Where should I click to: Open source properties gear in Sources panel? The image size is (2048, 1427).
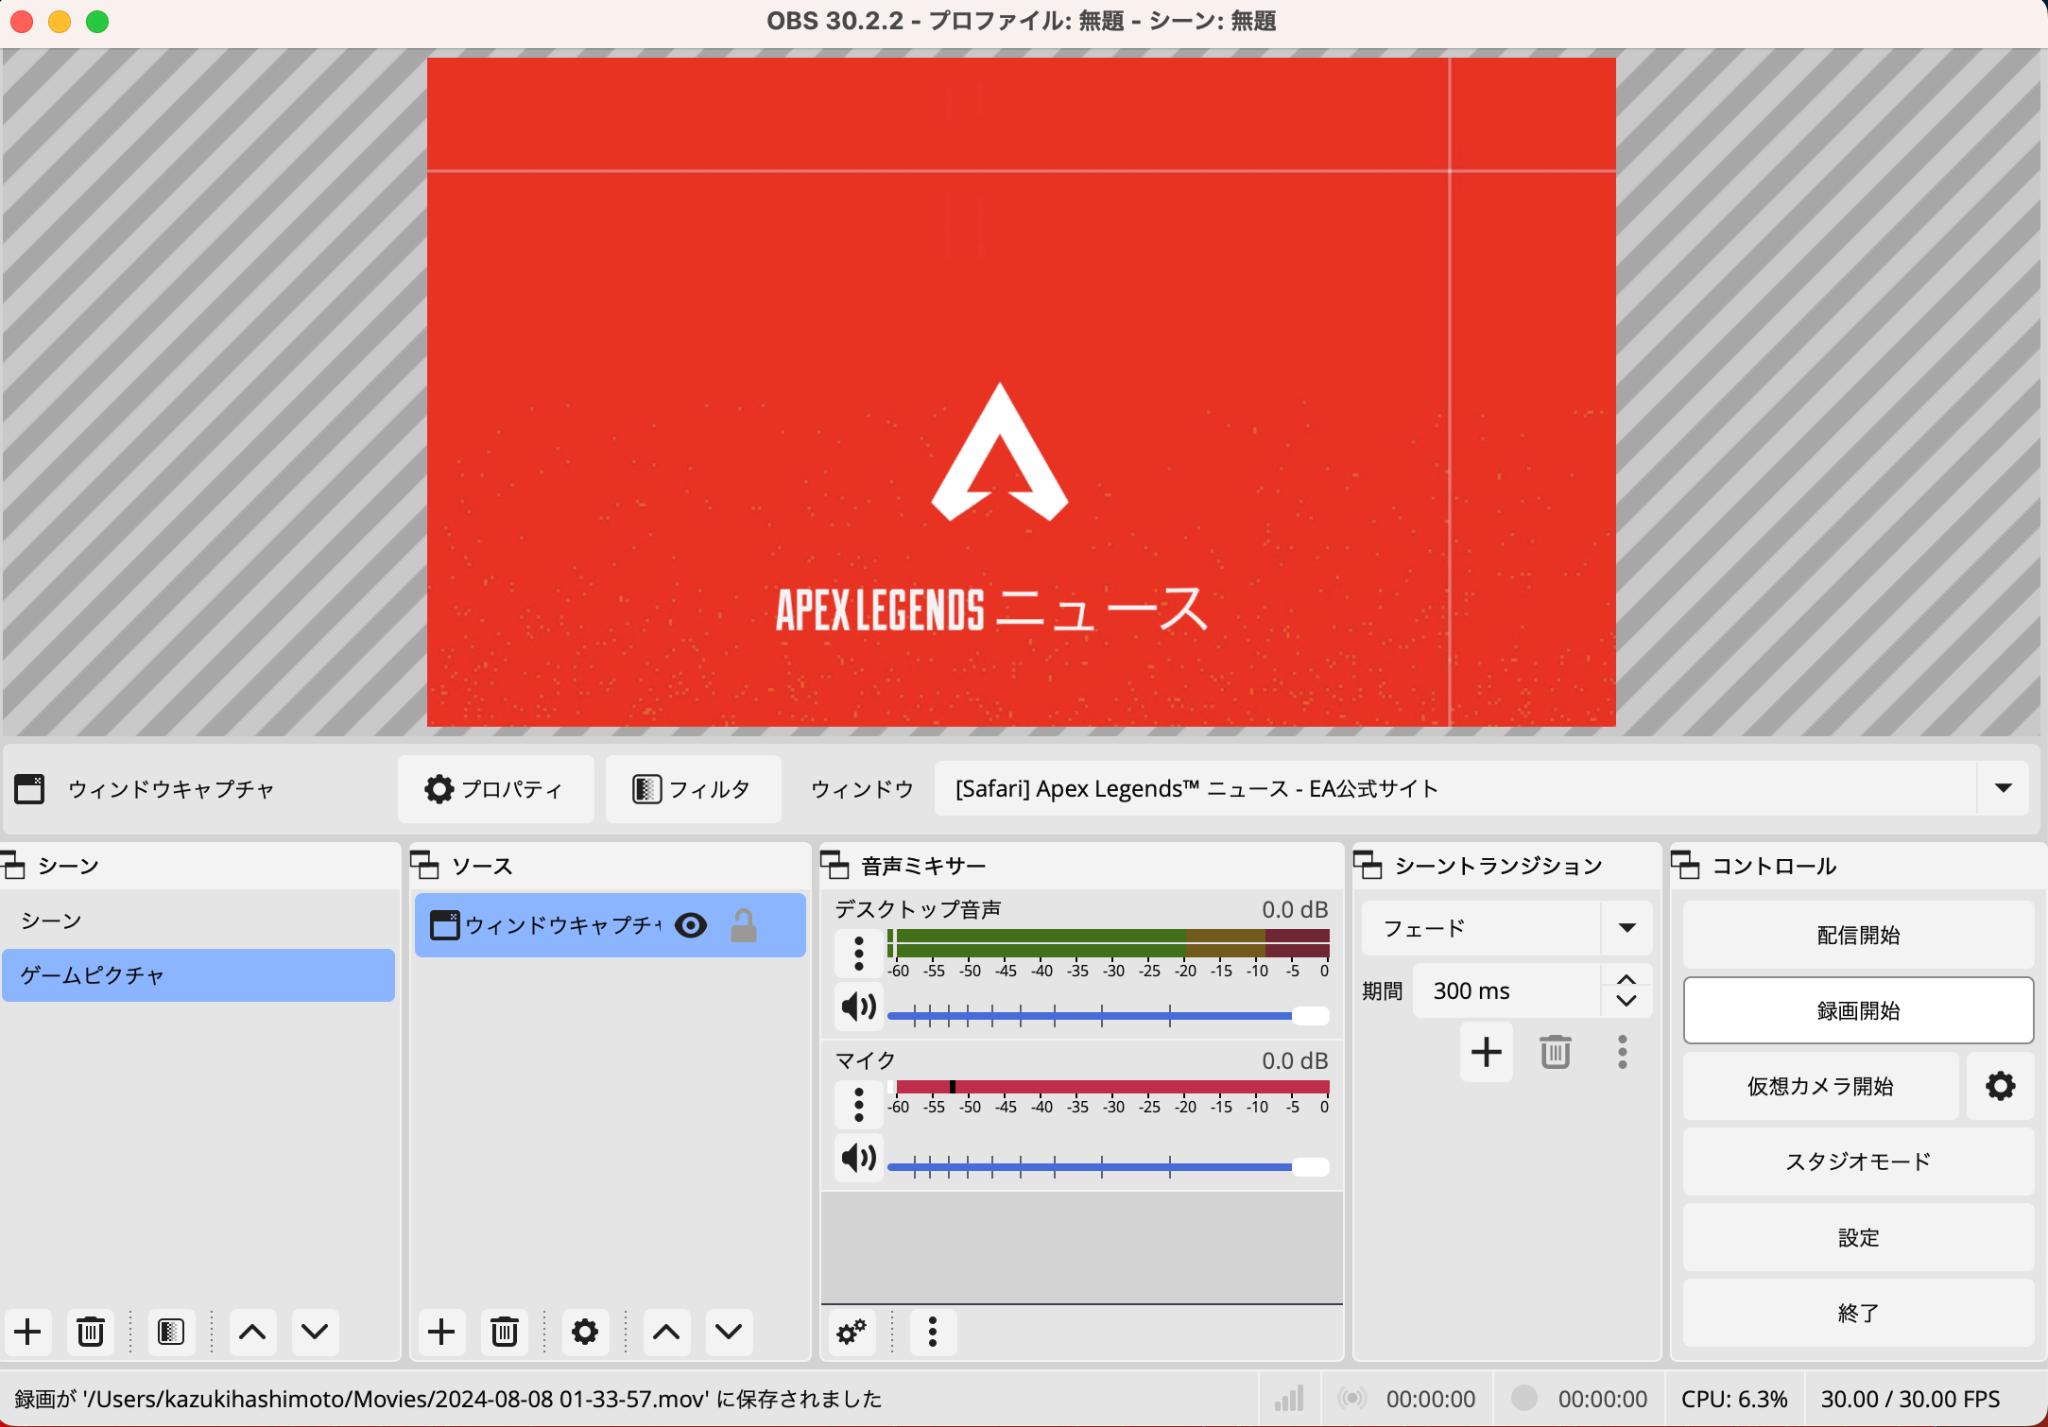[x=585, y=1331]
